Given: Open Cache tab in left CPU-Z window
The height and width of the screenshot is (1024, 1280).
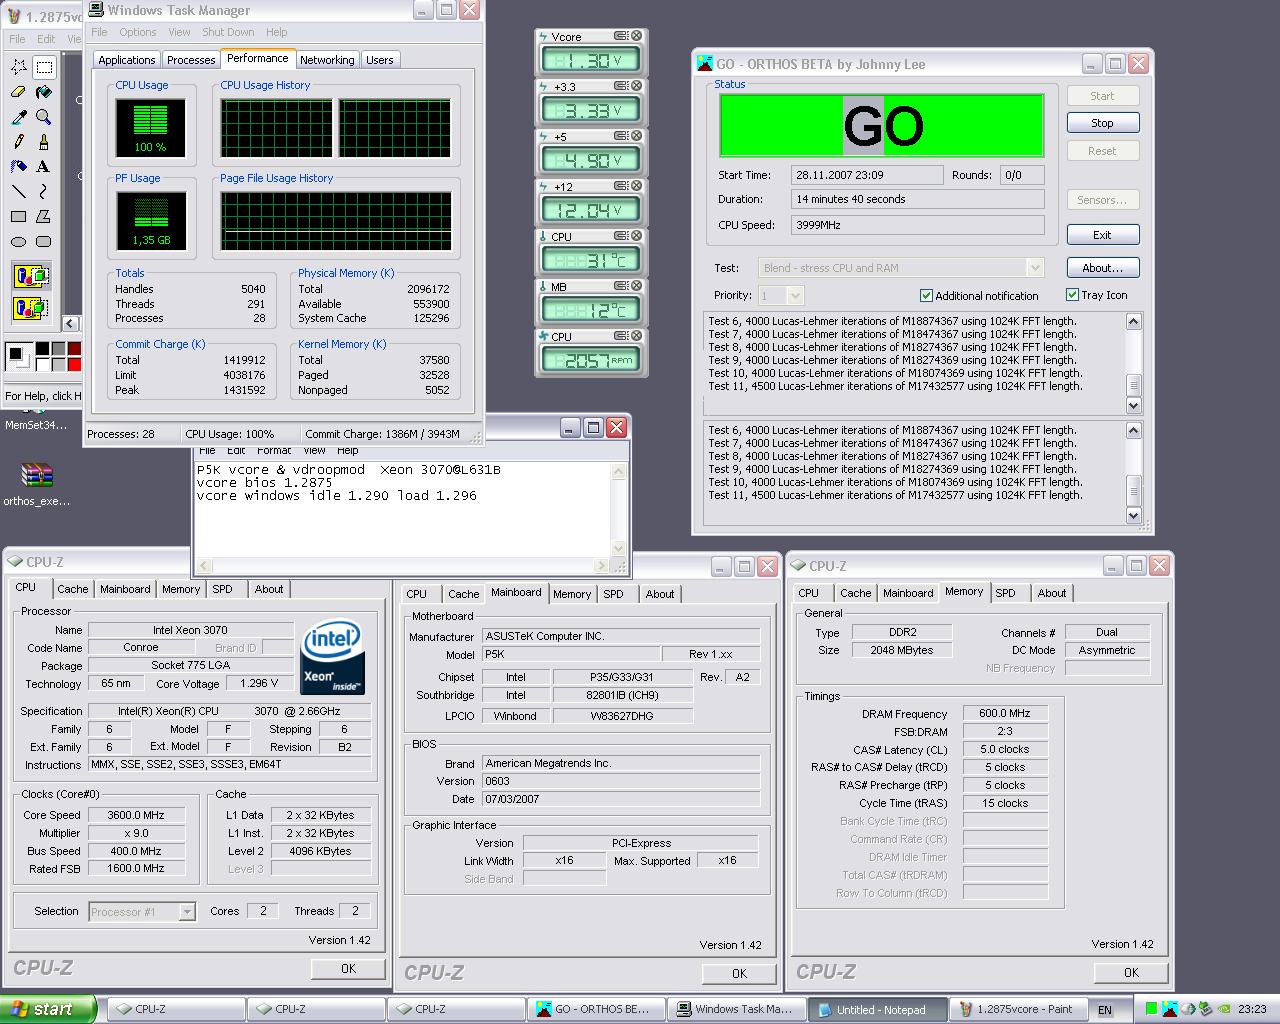Looking at the screenshot, I should click(73, 590).
